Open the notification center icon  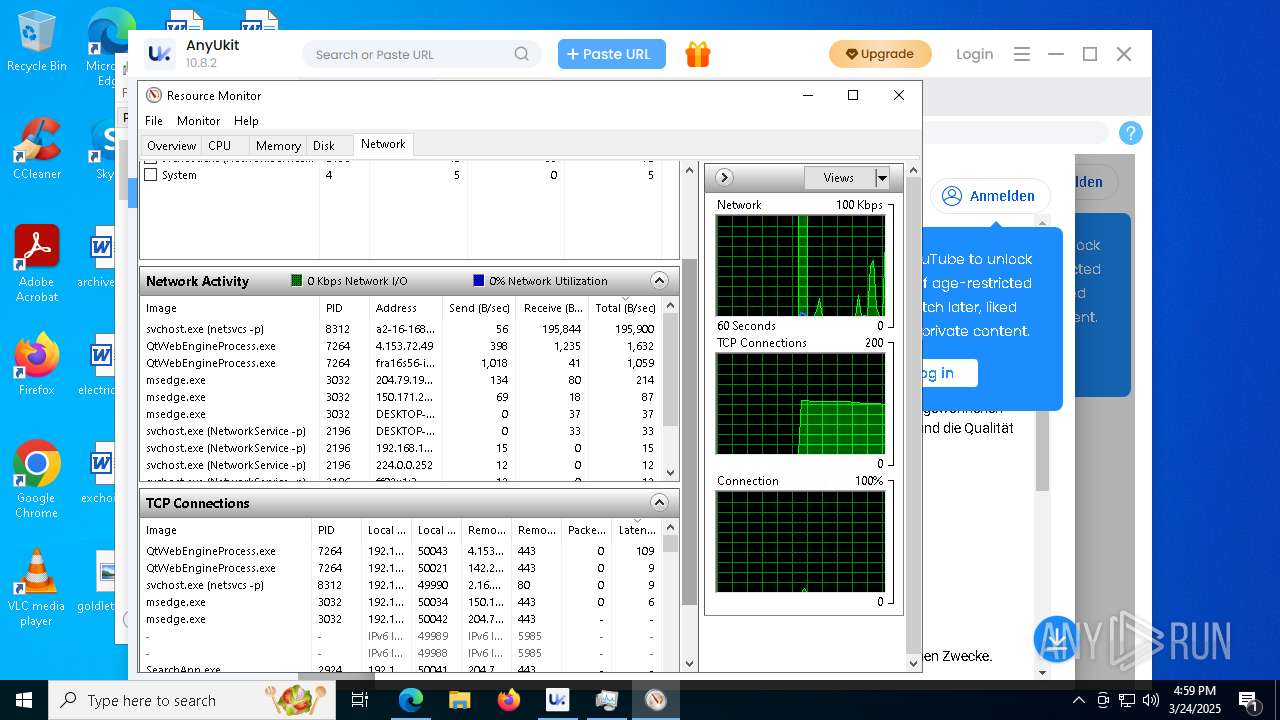(1249, 700)
